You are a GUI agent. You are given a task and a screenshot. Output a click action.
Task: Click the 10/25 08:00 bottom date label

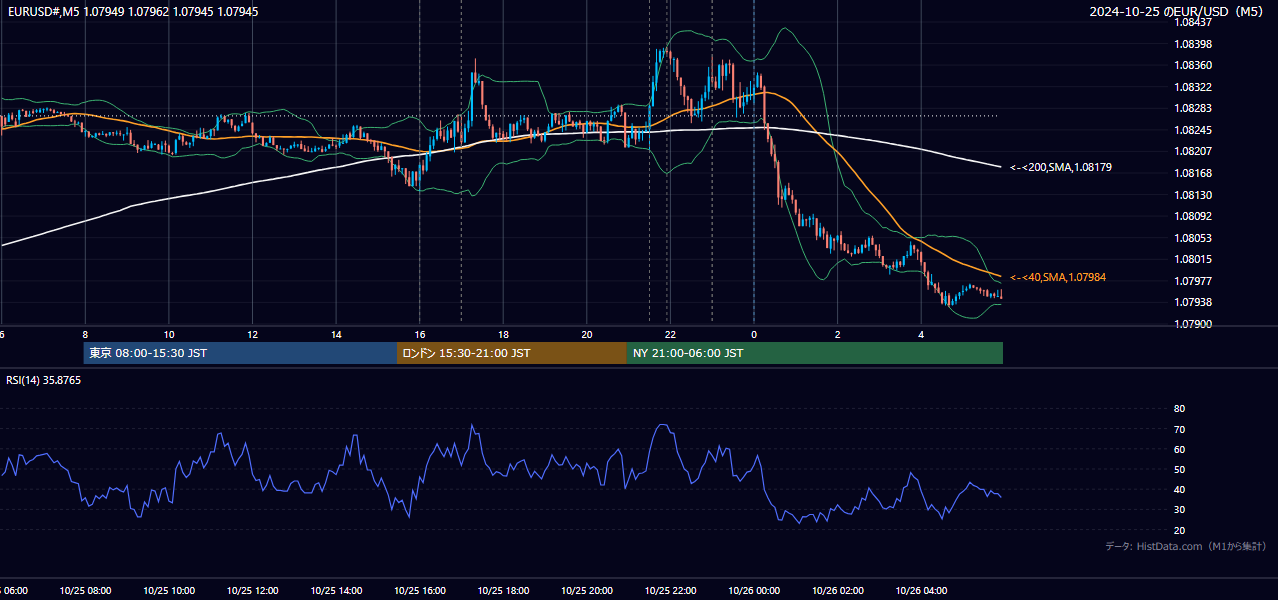[x=85, y=591]
